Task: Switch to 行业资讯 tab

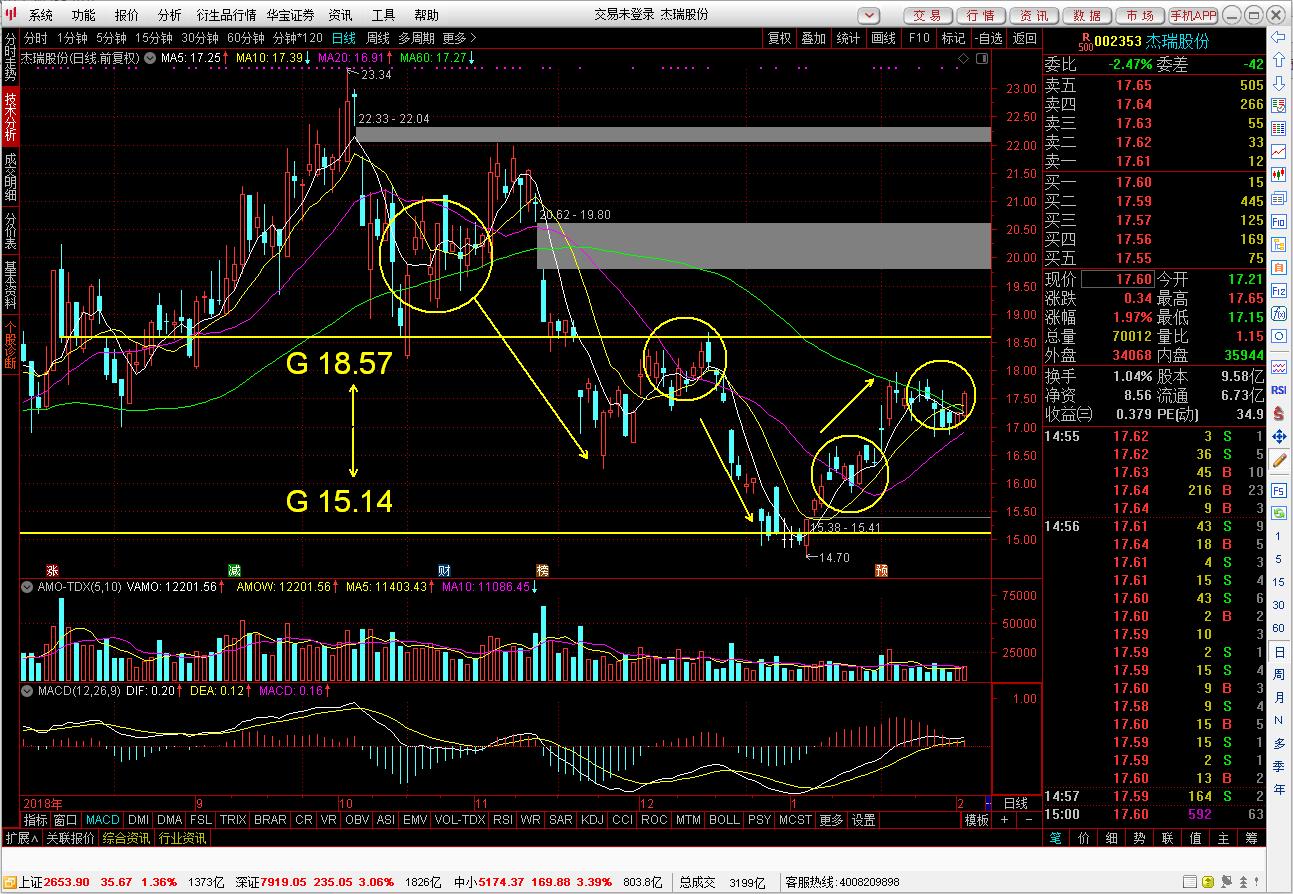Action: pyautogui.click(x=183, y=838)
